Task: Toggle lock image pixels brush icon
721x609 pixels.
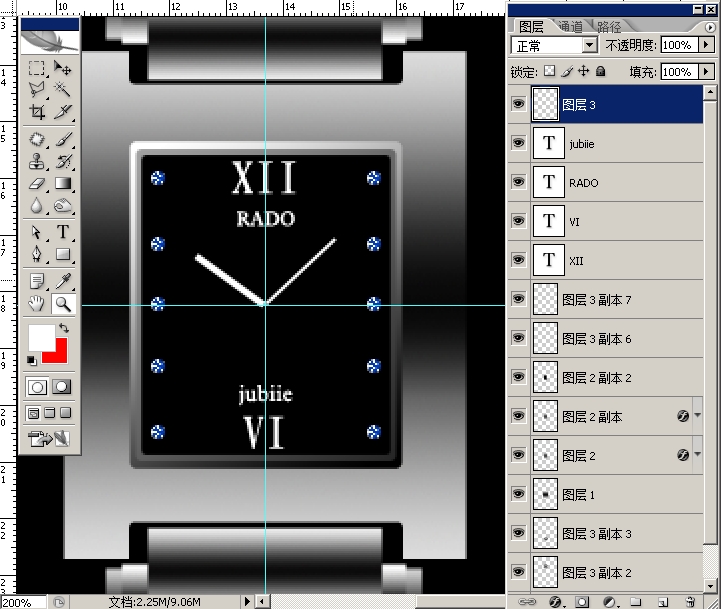Action: pyautogui.click(x=567, y=71)
